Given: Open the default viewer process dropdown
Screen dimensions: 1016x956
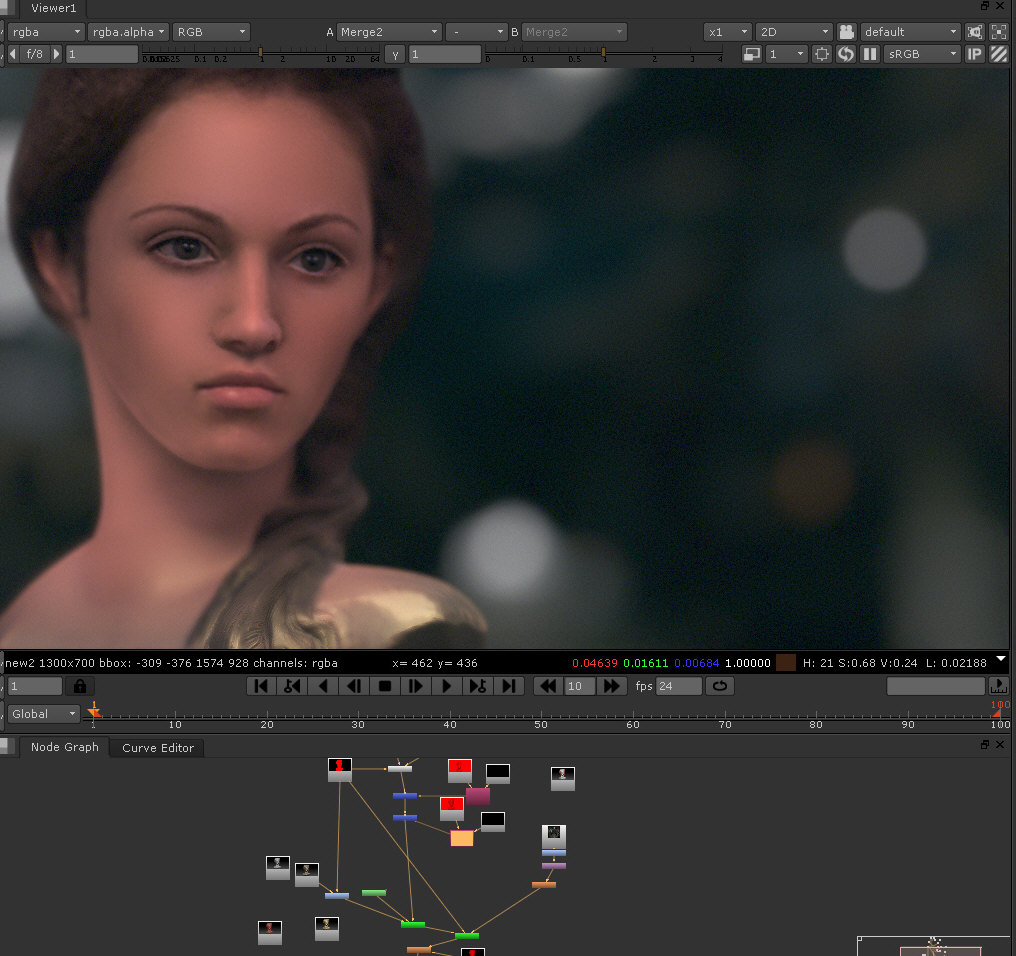Looking at the screenshot, I should [910, 31].
